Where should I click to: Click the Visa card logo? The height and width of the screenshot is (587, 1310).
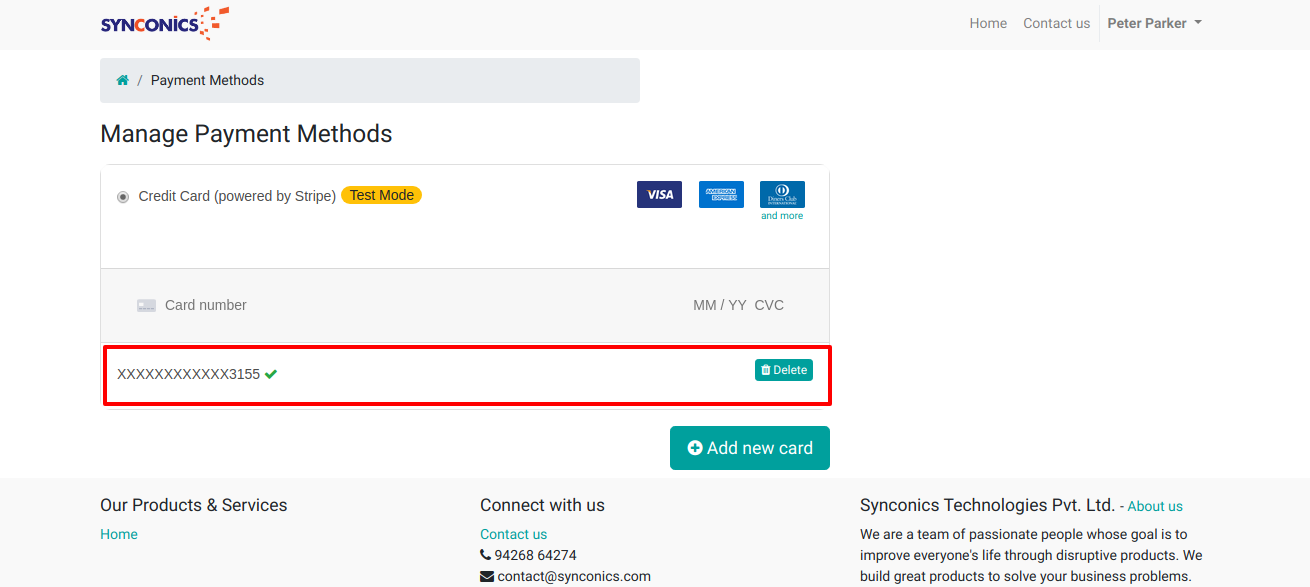(x=659, y=194)
